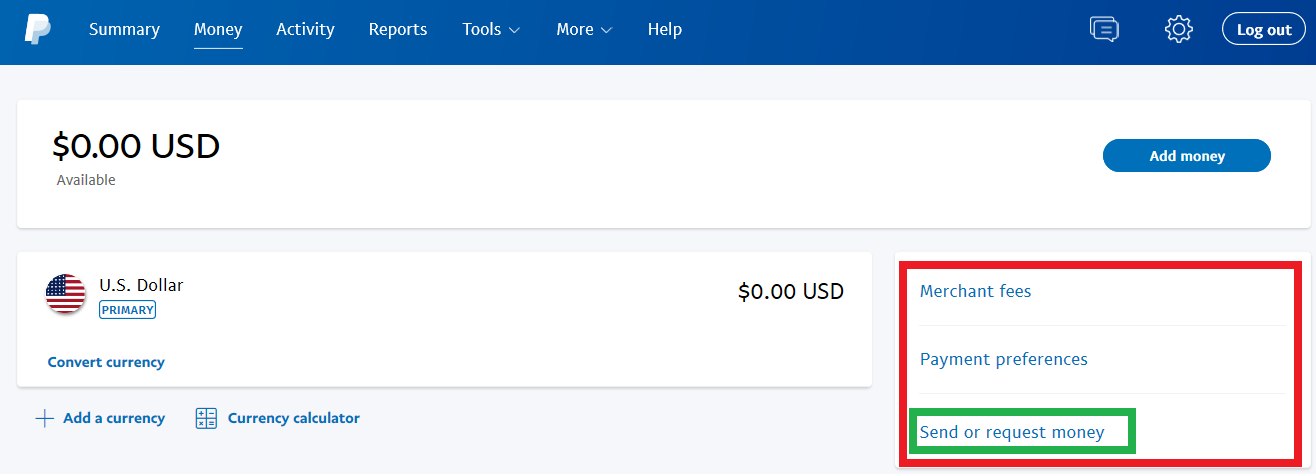Click the U.S. flag icon
The image size is (1316, 474).
(66, 293)
